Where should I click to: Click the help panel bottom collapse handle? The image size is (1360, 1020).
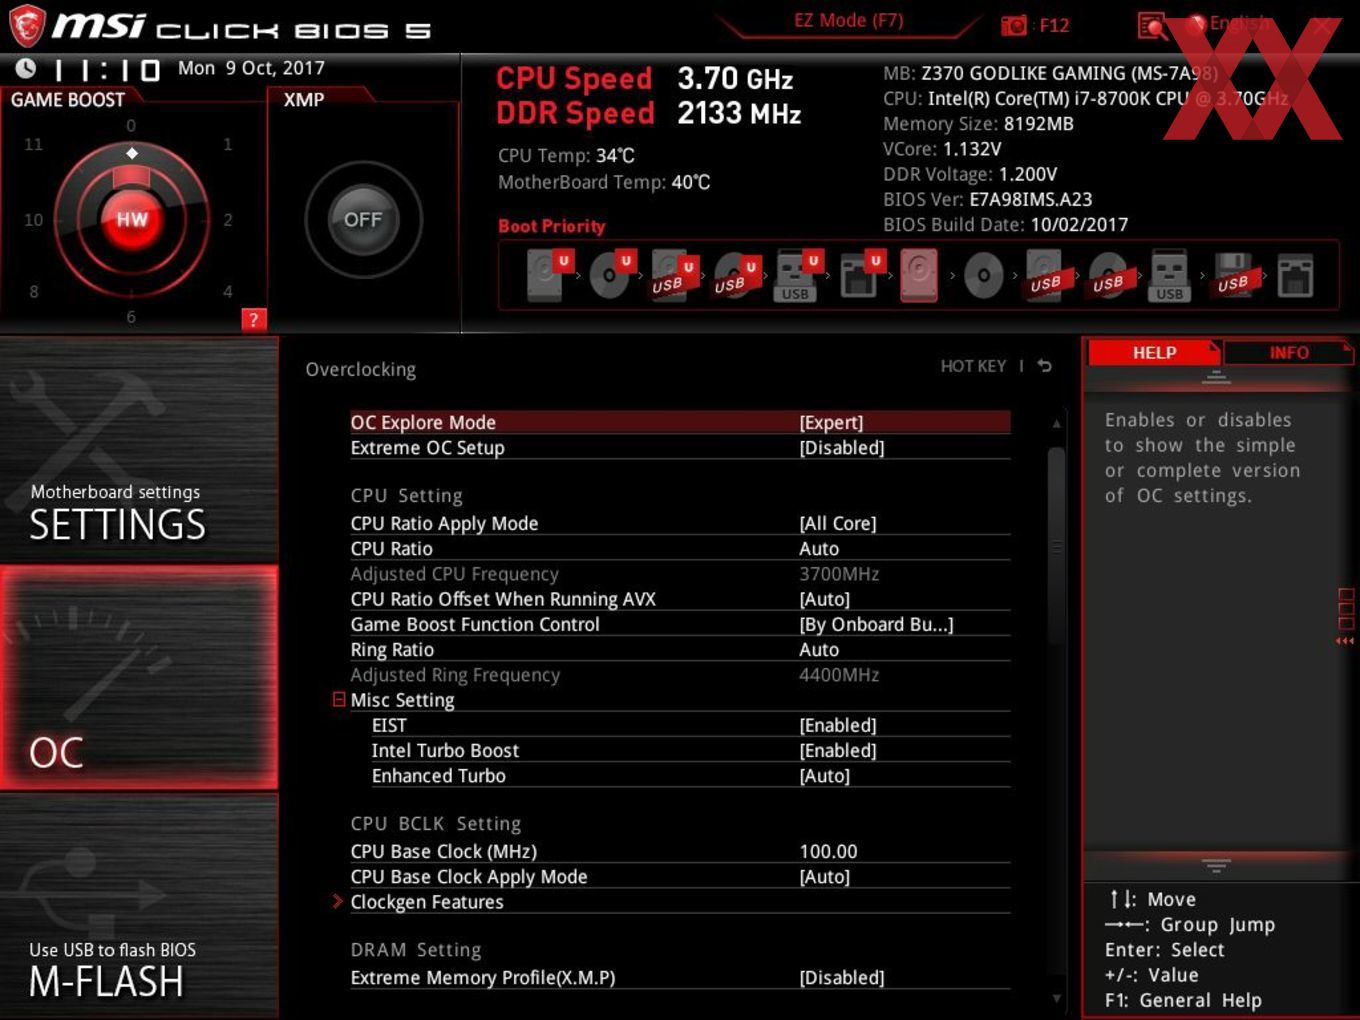point(1216,864)
